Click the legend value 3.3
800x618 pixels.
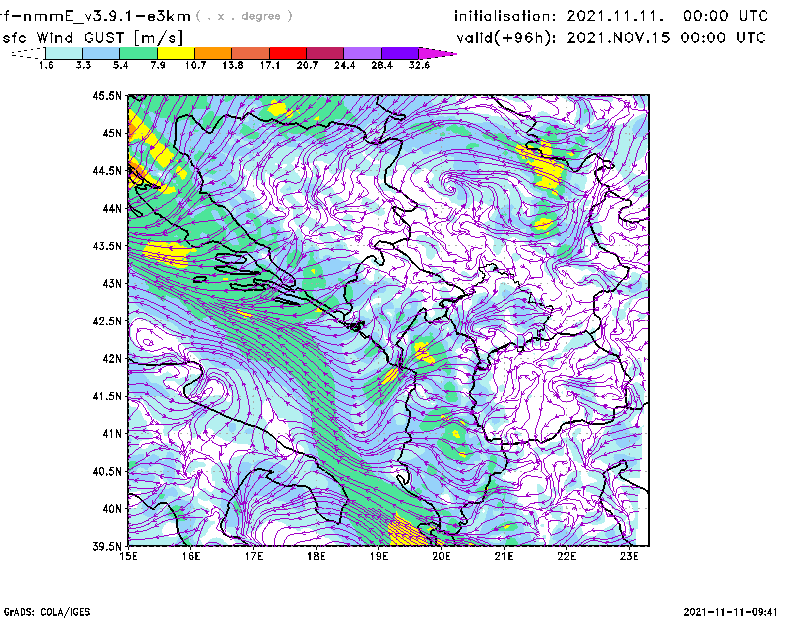(x=83, y=65)
